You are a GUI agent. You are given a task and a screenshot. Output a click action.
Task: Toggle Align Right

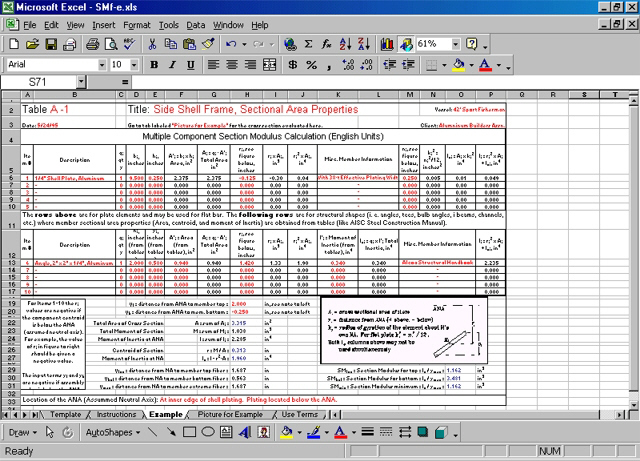(251, 65)
